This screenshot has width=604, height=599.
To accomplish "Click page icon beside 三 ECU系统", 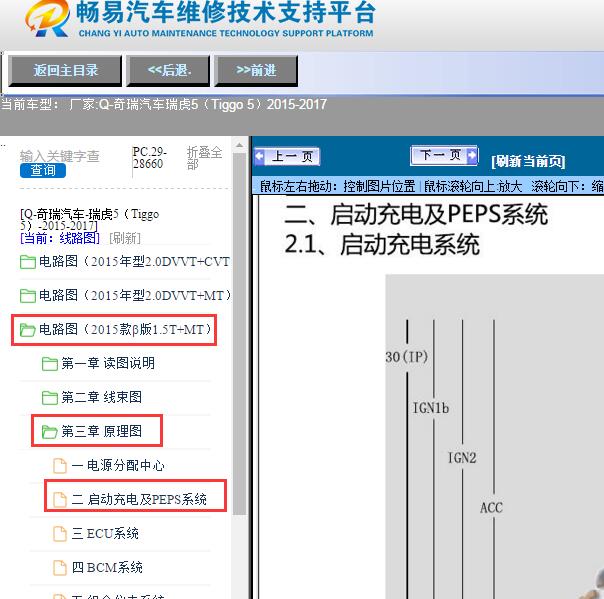I will 60,534.
